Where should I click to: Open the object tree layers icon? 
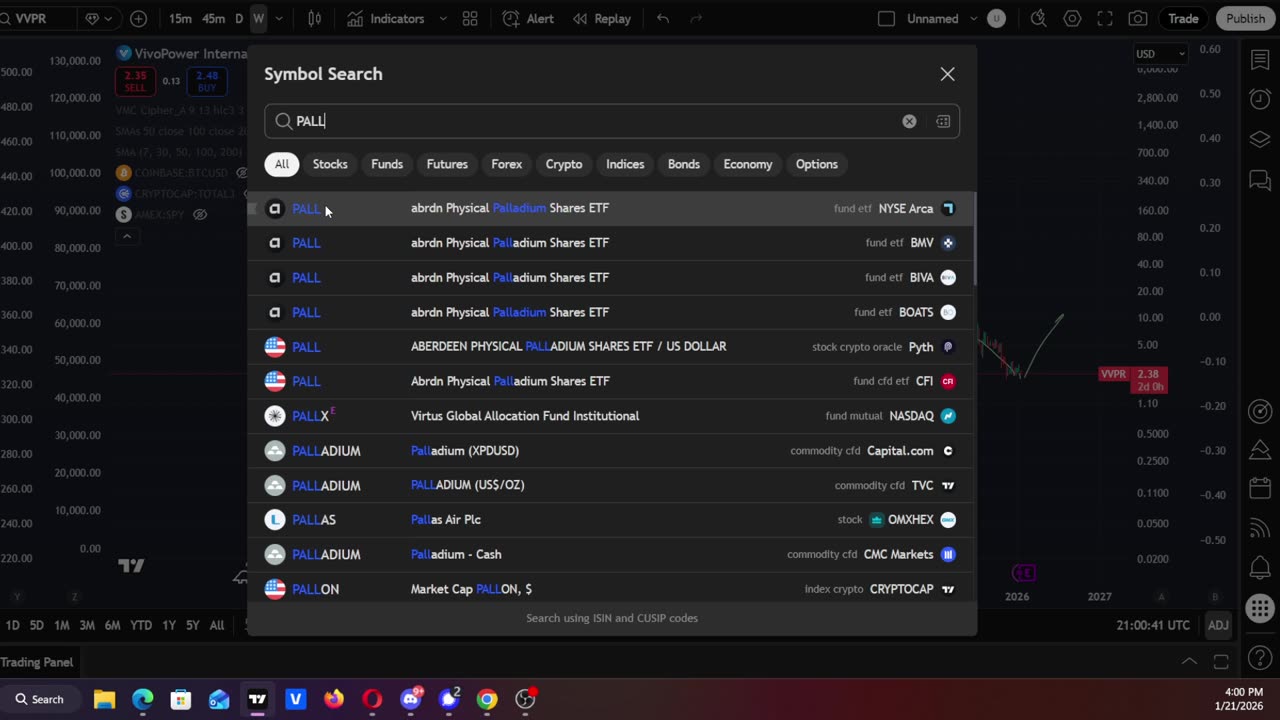coord(1260,140)
